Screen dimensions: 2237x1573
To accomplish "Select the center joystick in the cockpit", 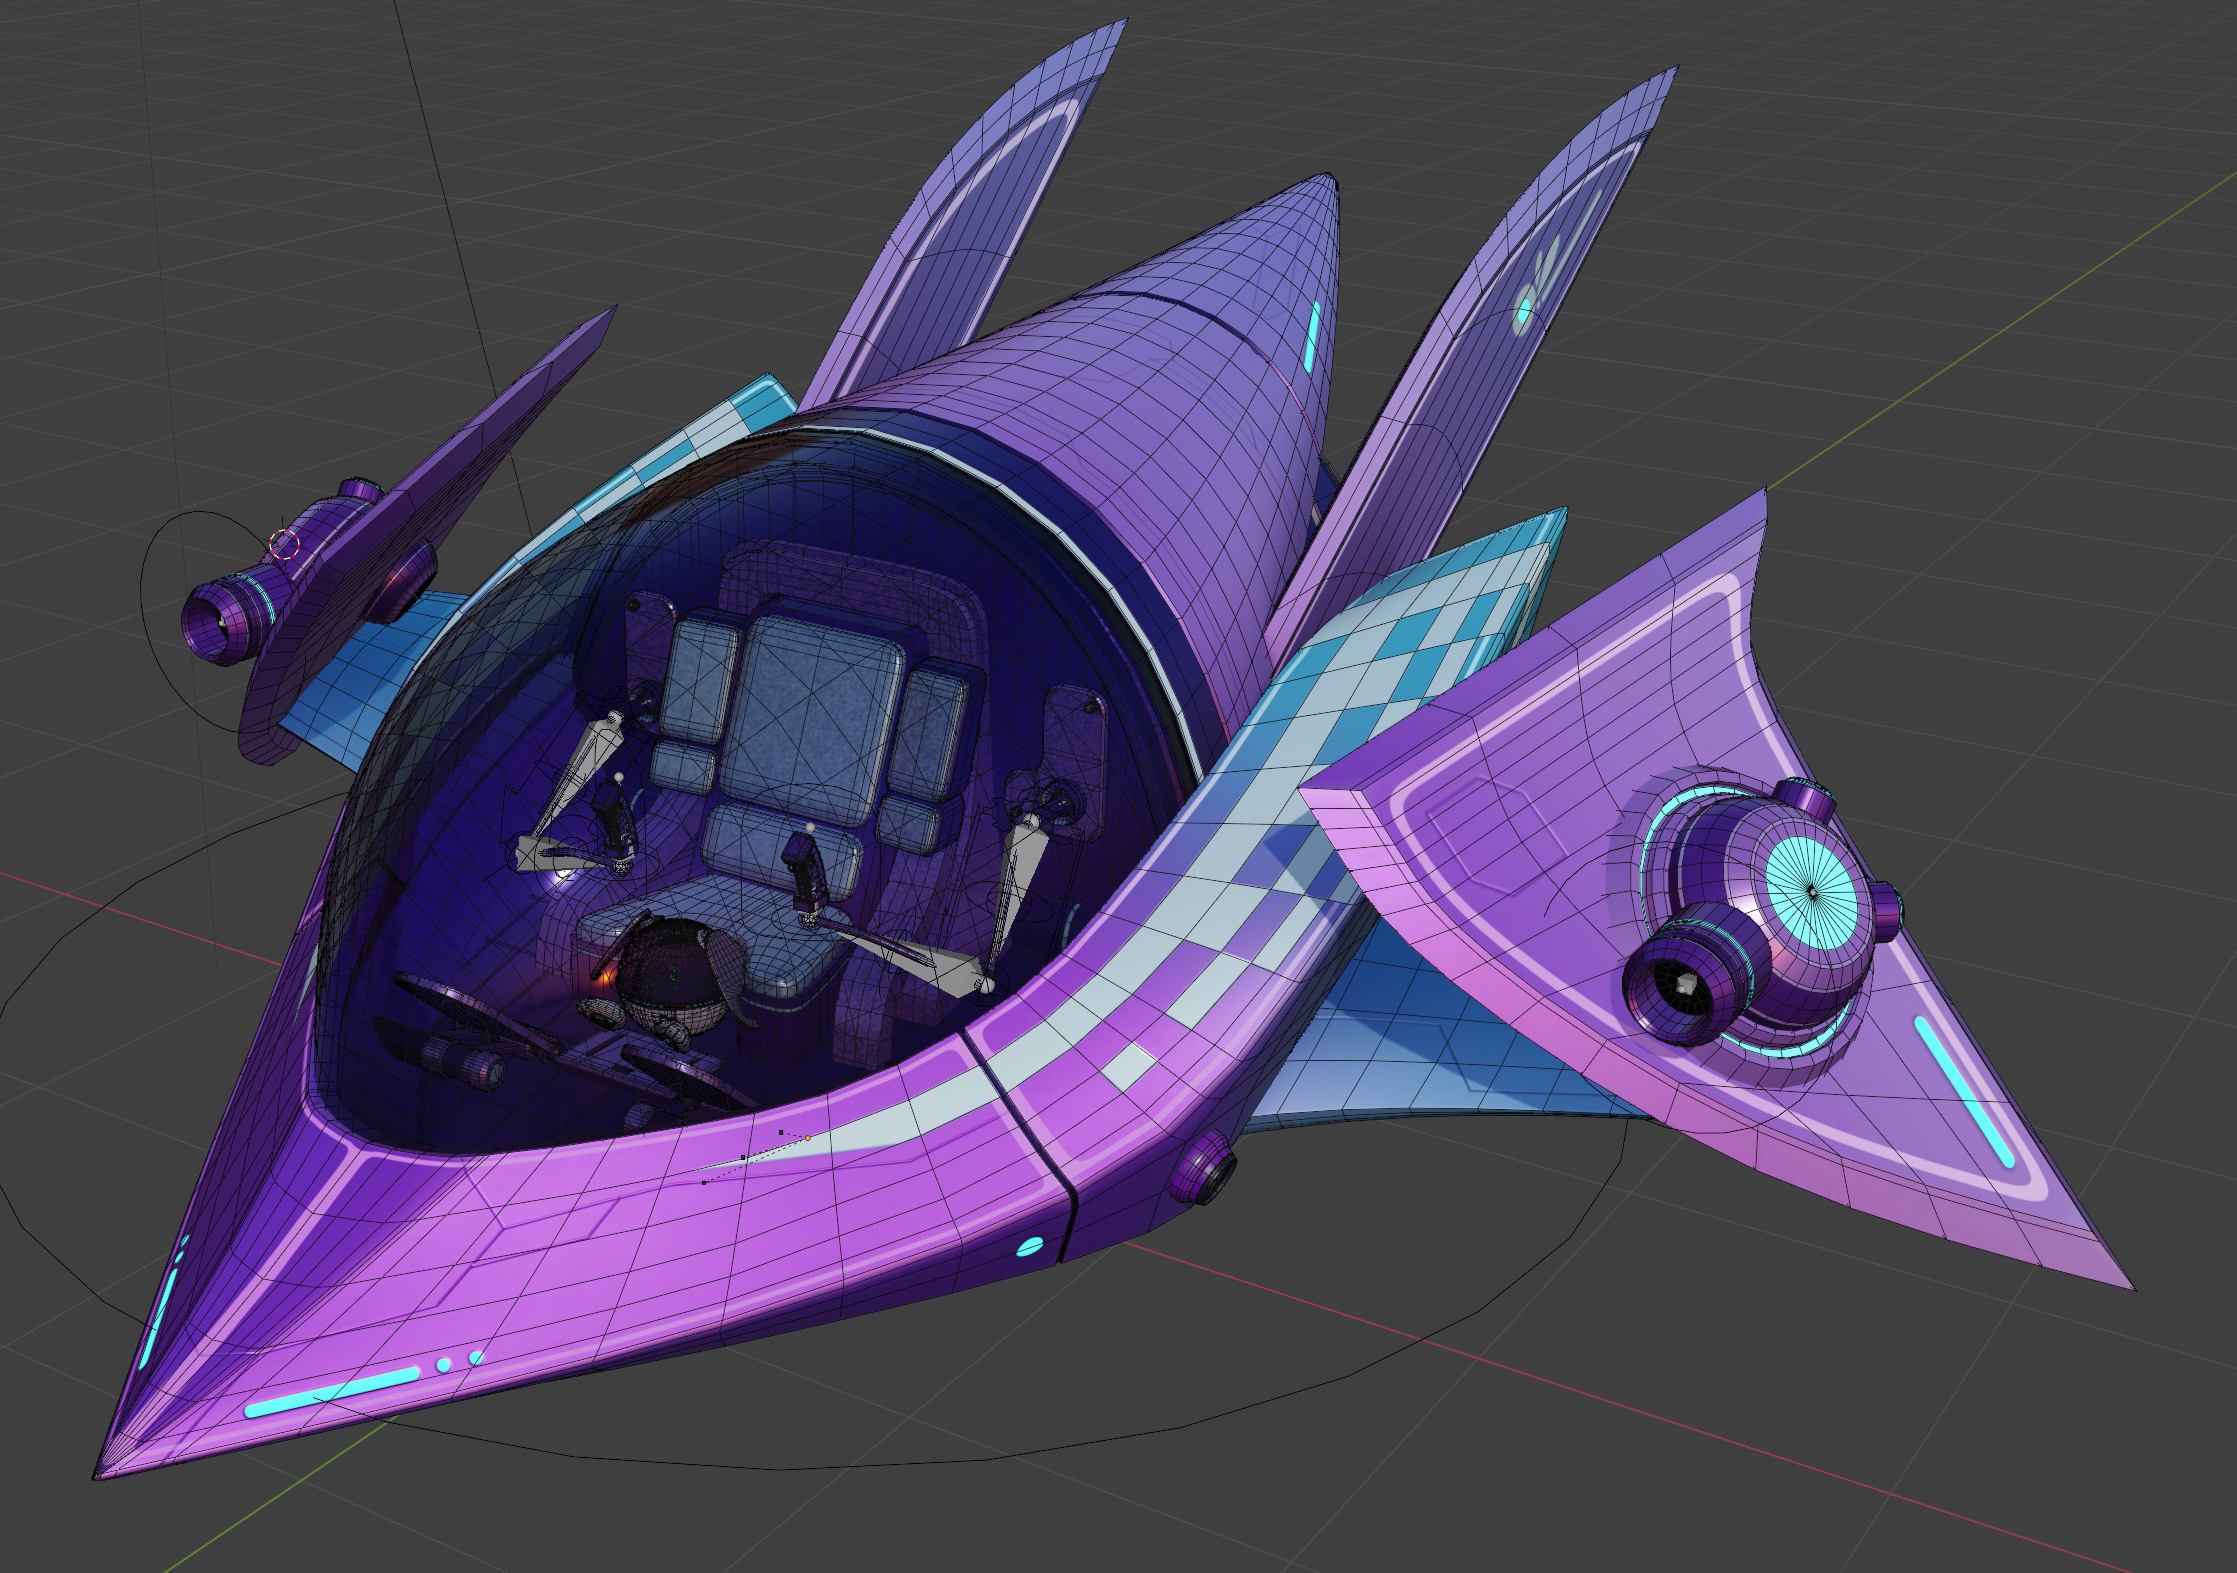I will [806, 876].
